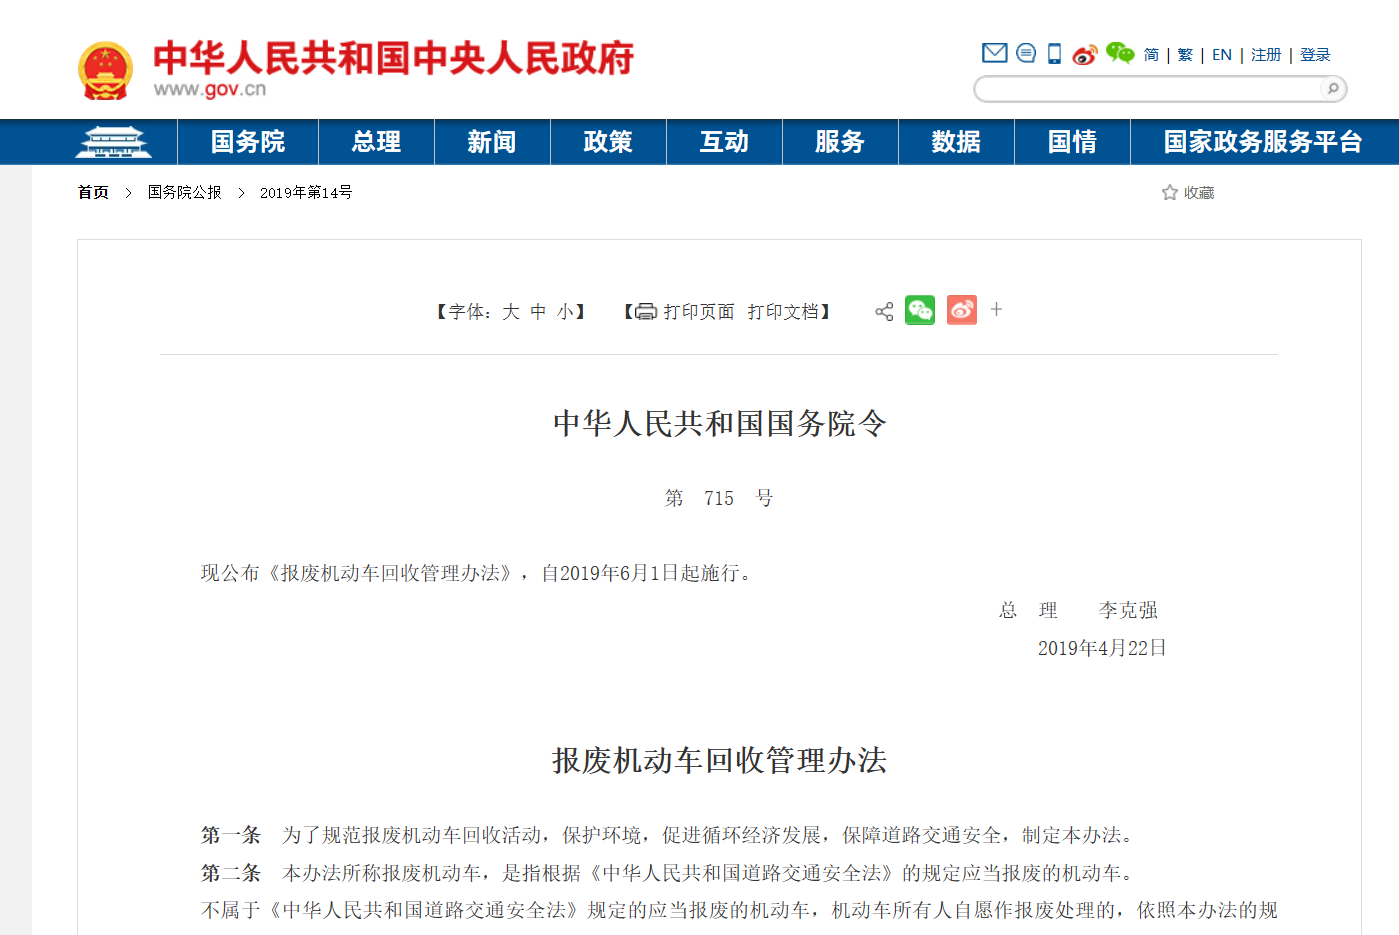
Task: Open the email icon in the header
Action: point(993,53)
